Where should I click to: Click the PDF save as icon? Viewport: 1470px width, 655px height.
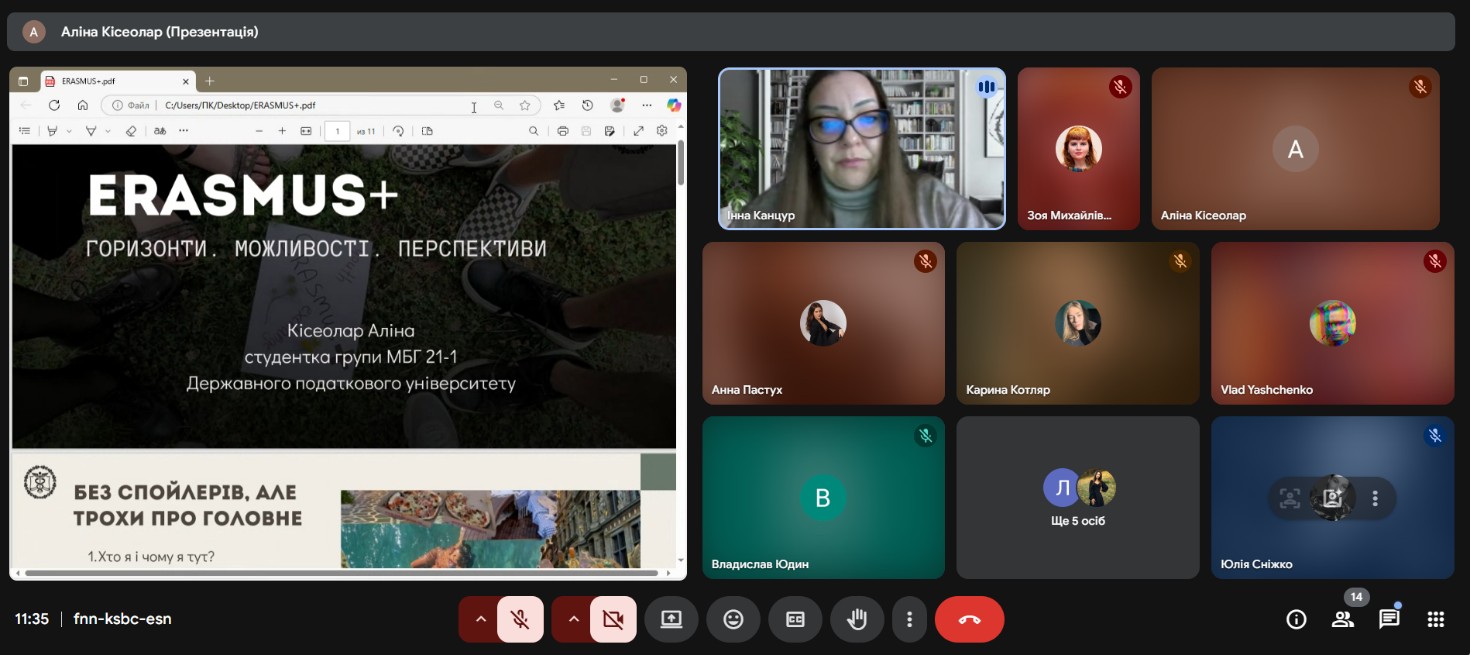(609, 131)
